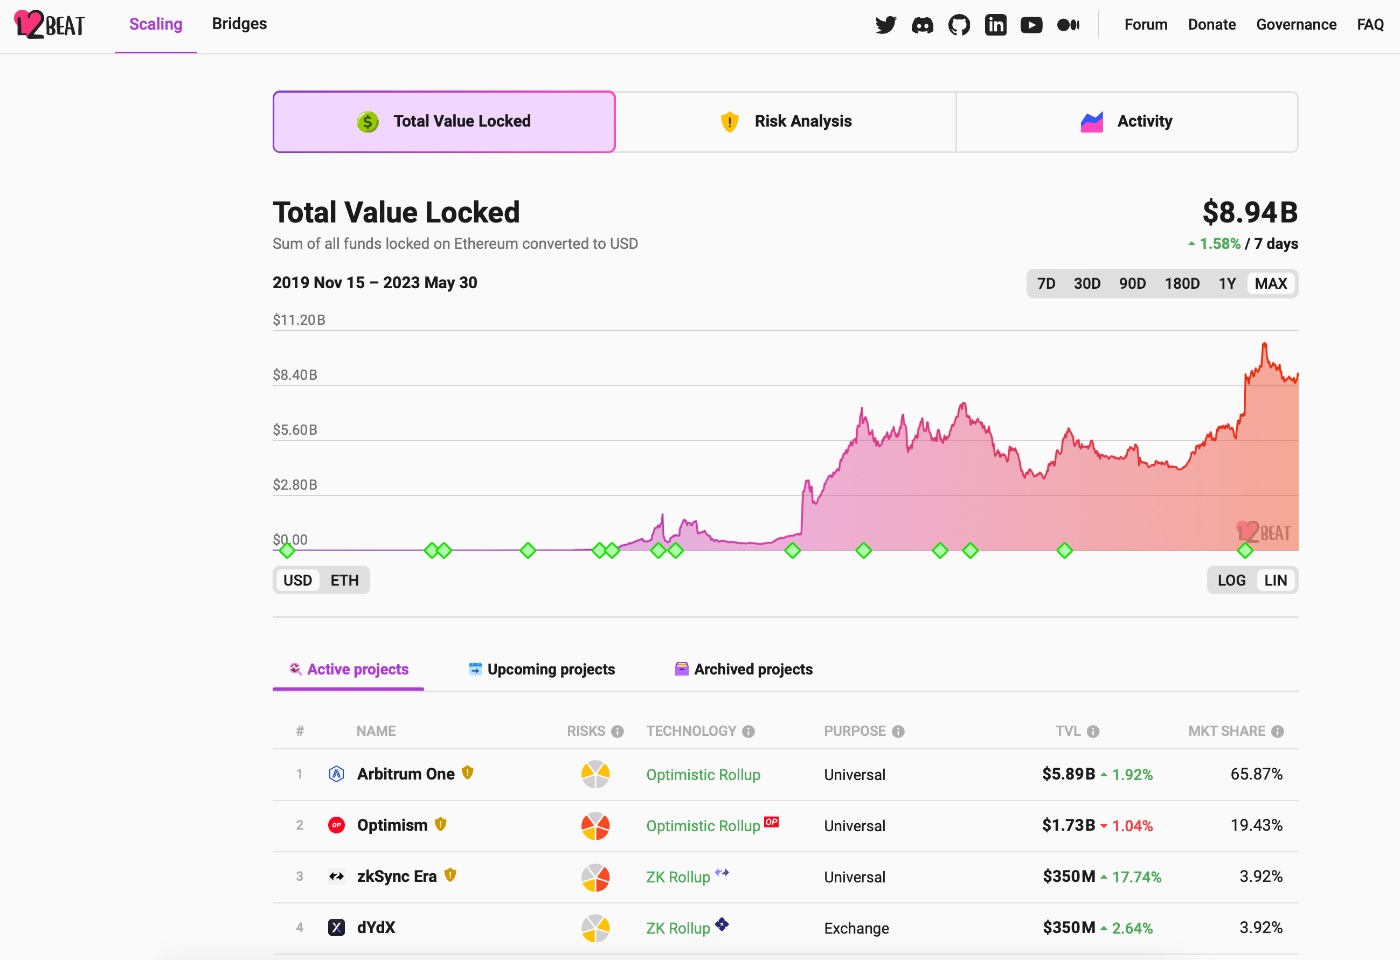Click the dYdX project logo
1400x960 pixels.
coord(337,927)
